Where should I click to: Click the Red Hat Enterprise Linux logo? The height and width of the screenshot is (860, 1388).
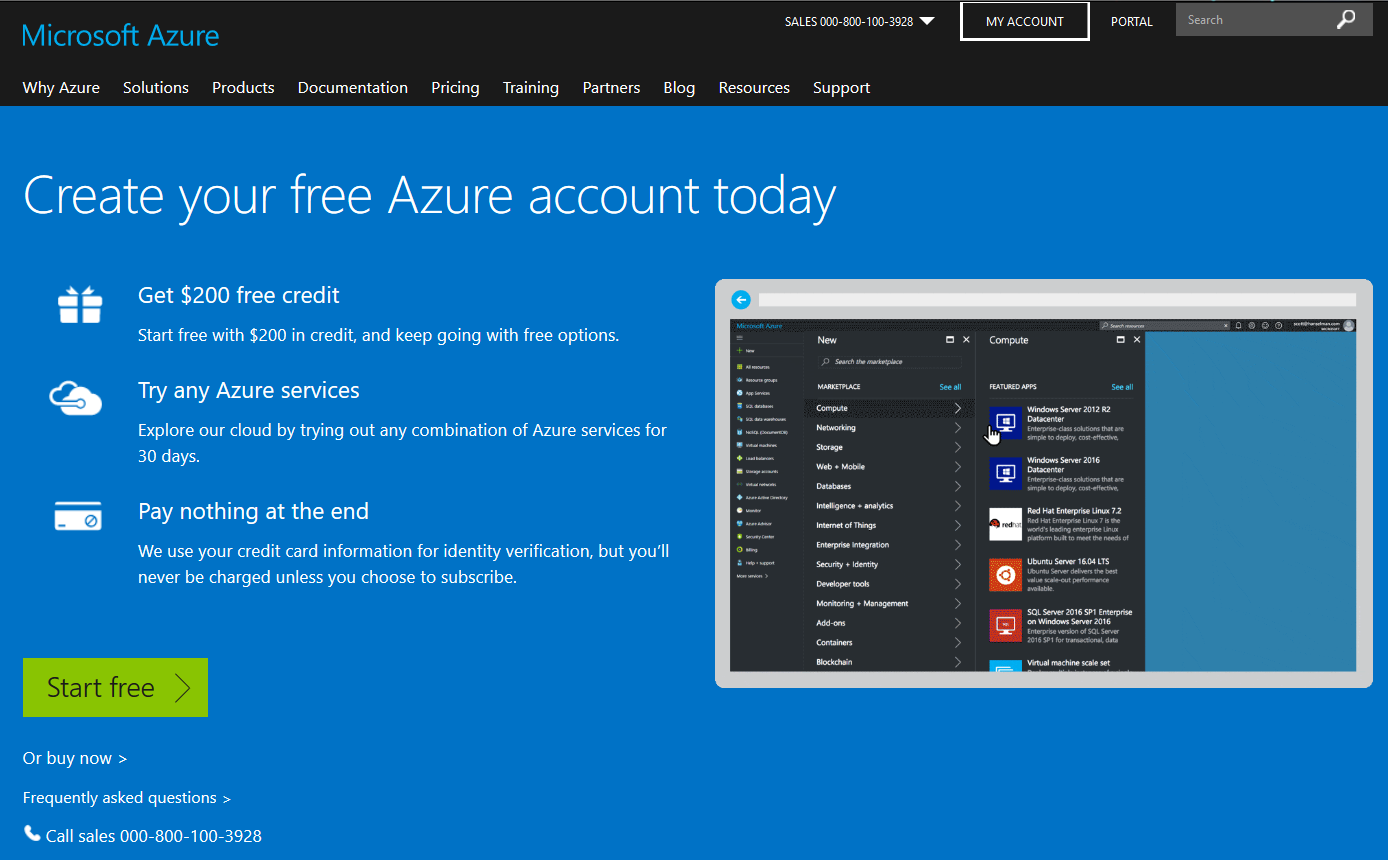[1005, 524]
